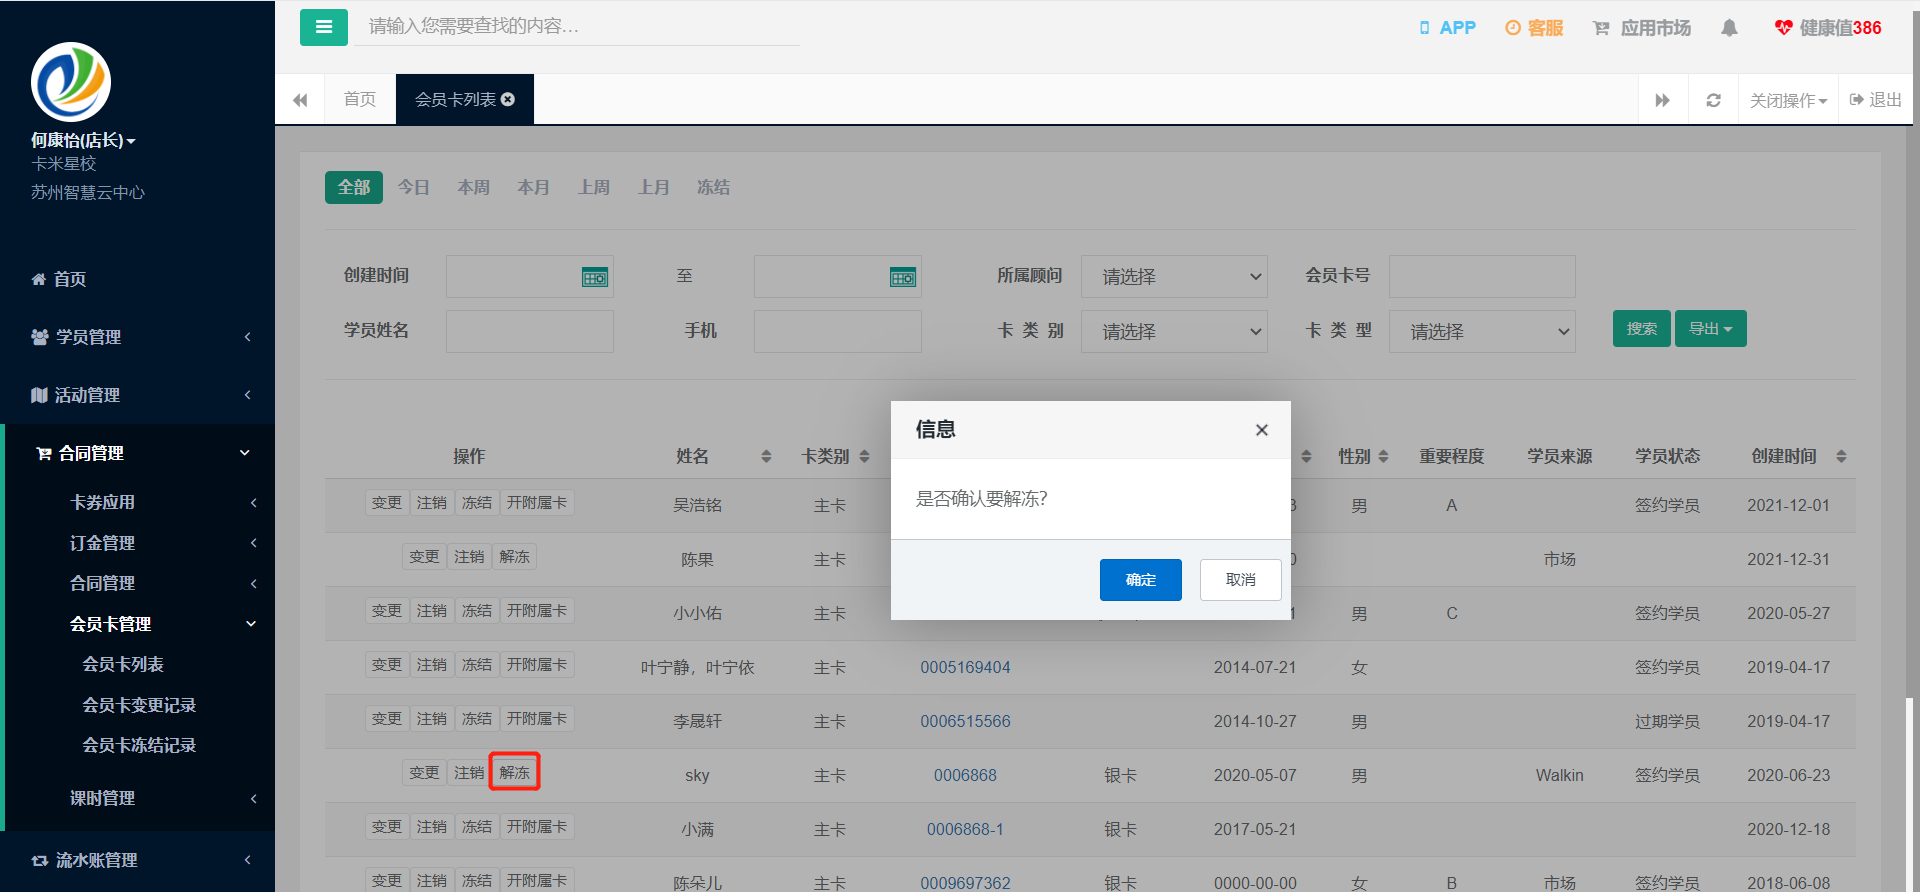This screenshot has height=892, width=1920.
Task: Expand the 导出 dropdown button
Action: coord(1710,329)
